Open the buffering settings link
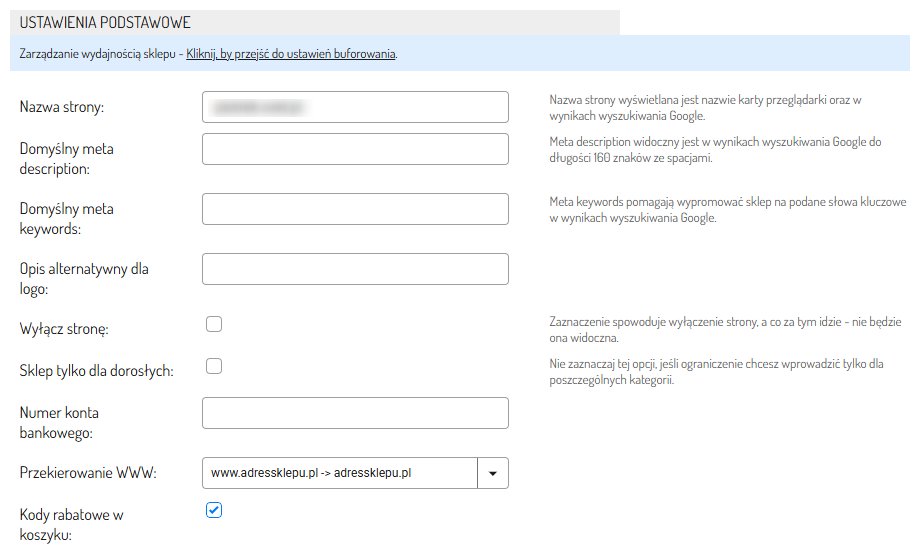The width and height of the screenshot is (920, 557). click(291, 53)
